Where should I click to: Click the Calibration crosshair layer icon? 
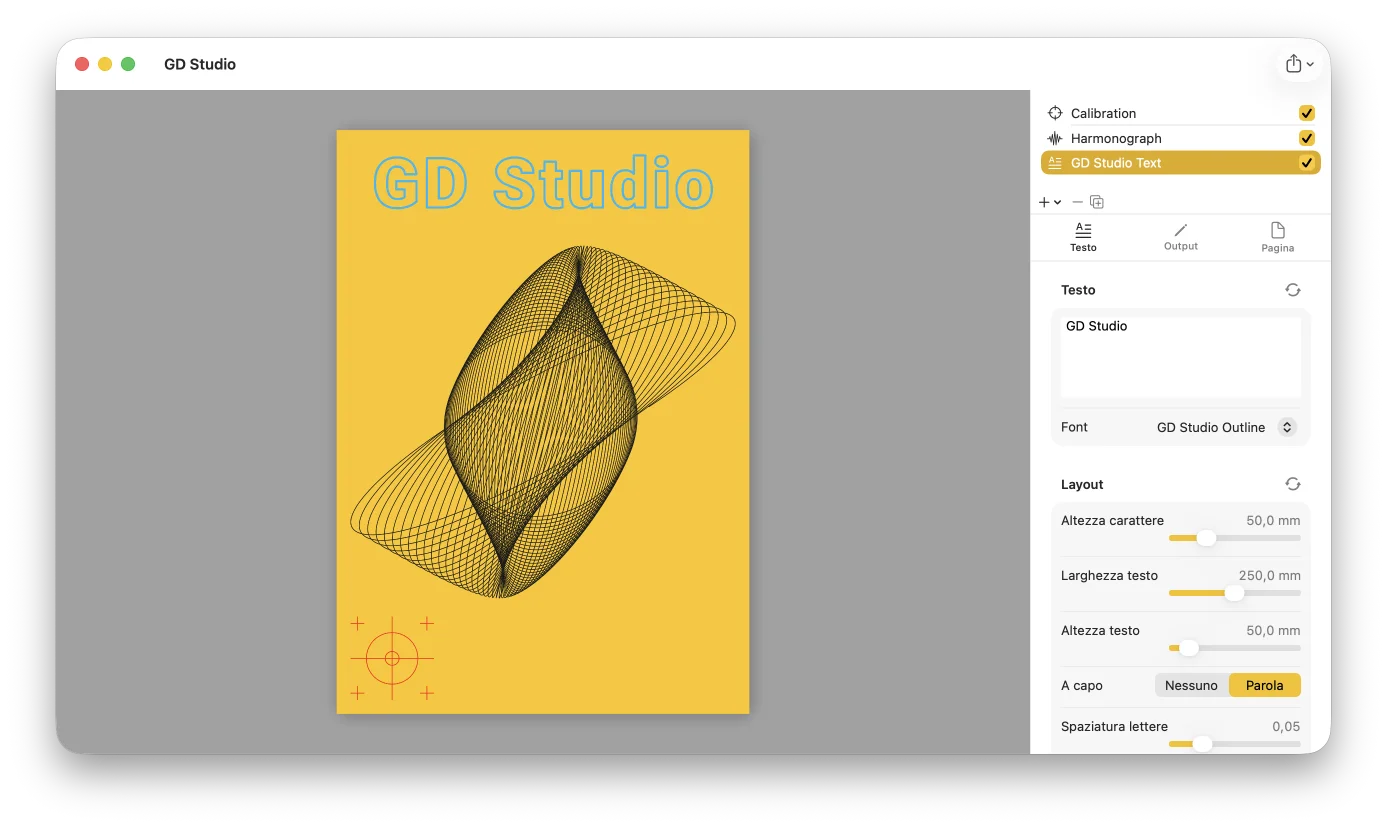(1054, 113)
